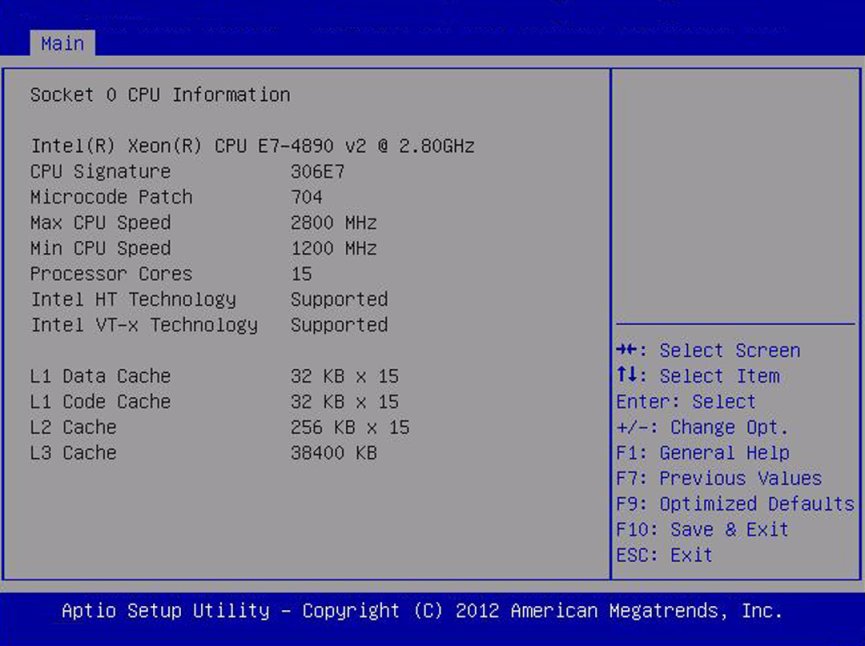This screenshot has height=646, width=865.
Task: Click the ESC: Exit hint
Action: (664, 555)
